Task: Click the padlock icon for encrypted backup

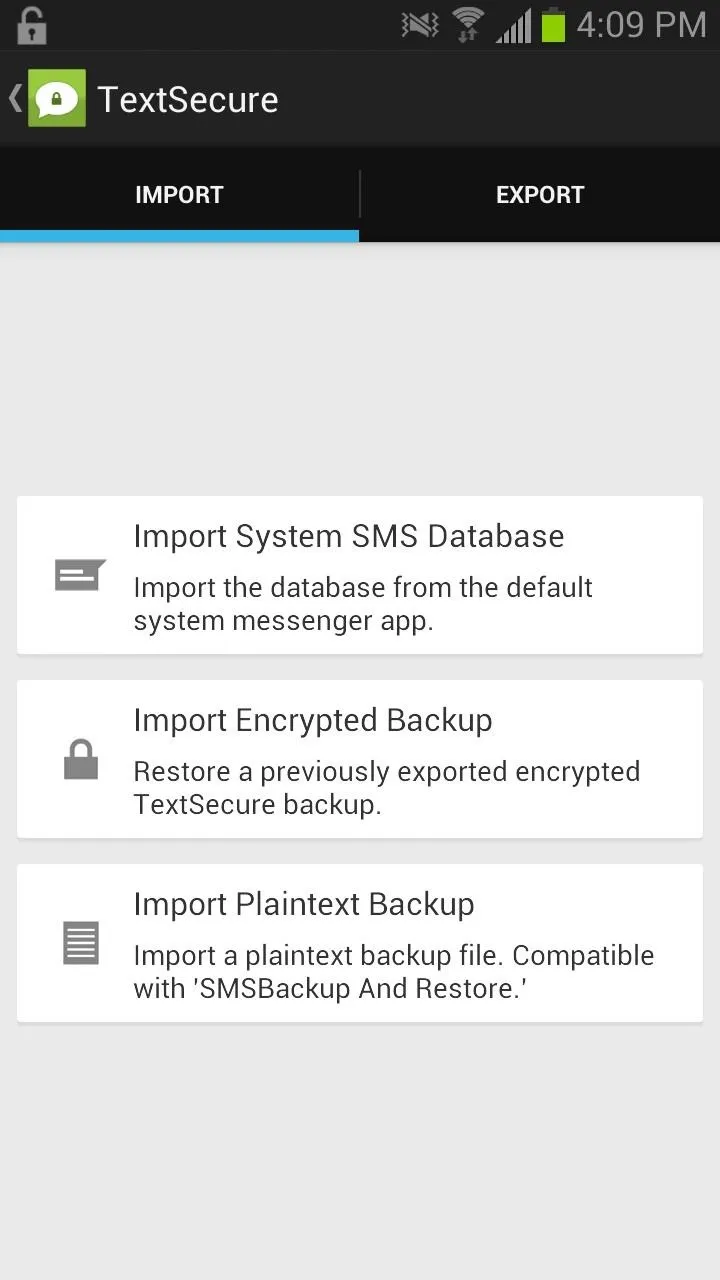Action: point(81,759)
